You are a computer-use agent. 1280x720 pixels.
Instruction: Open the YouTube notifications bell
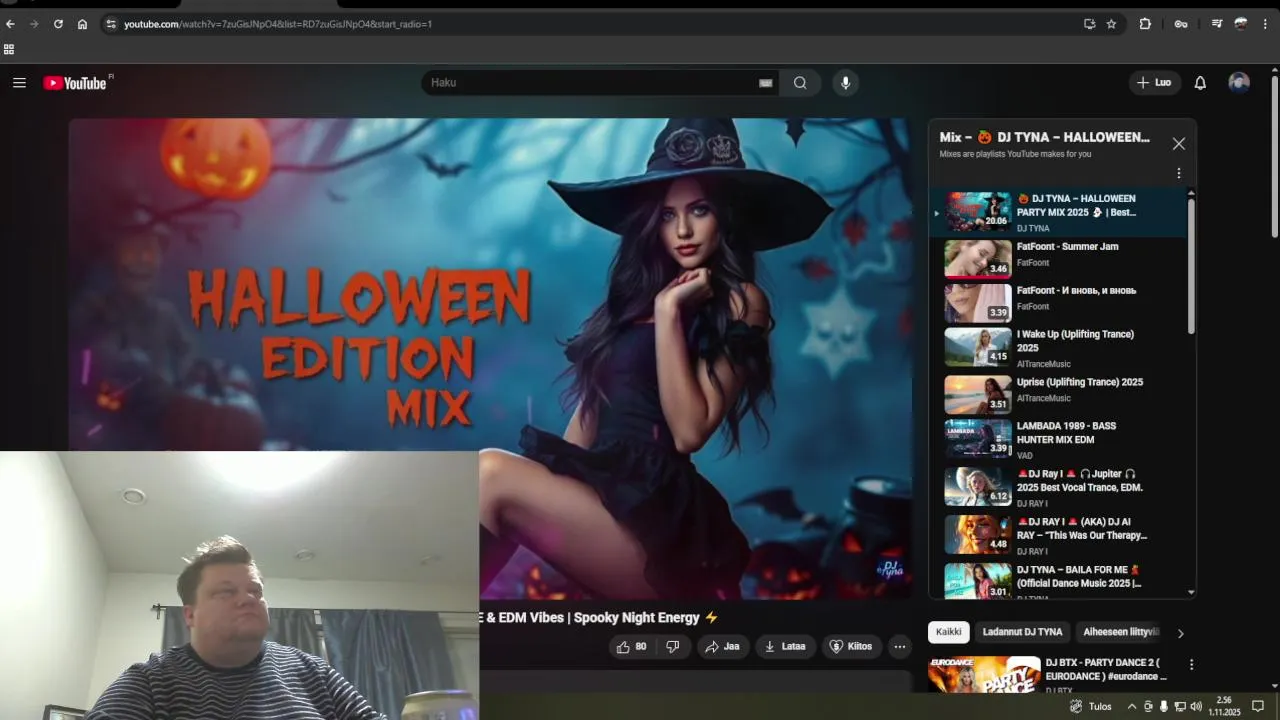tap(1200, 83)
